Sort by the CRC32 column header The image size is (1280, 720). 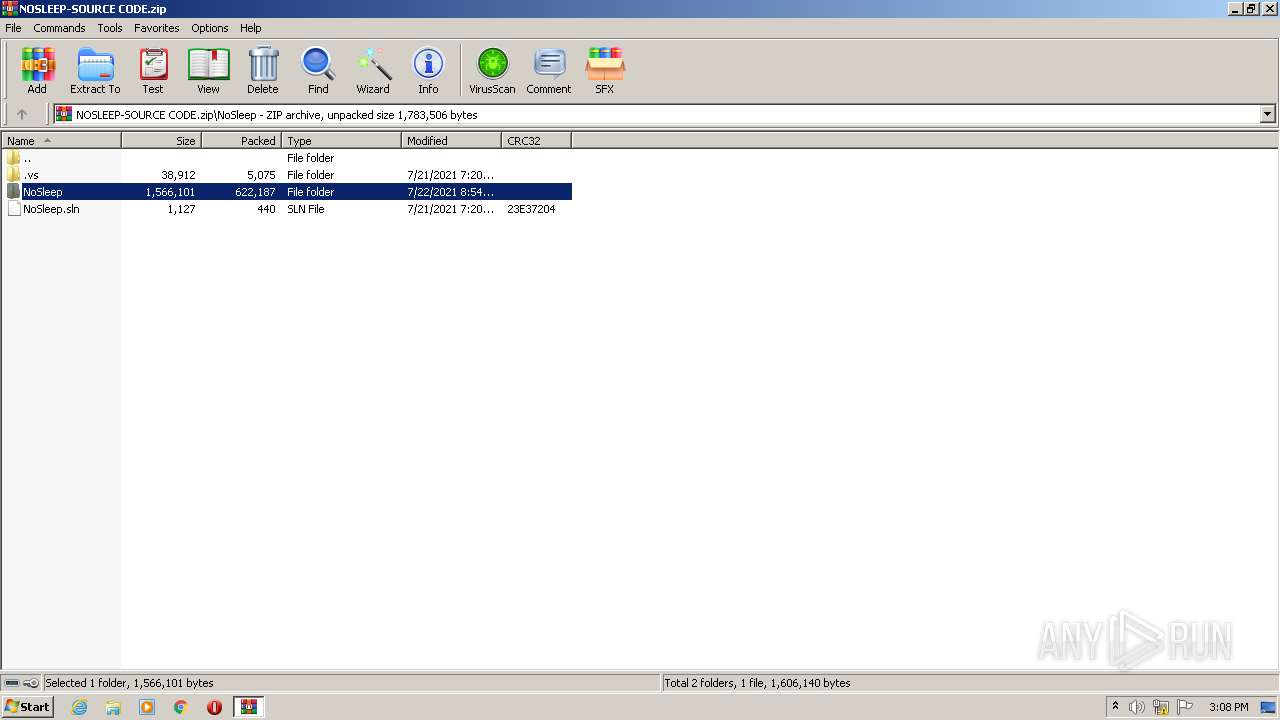point(537,141)
